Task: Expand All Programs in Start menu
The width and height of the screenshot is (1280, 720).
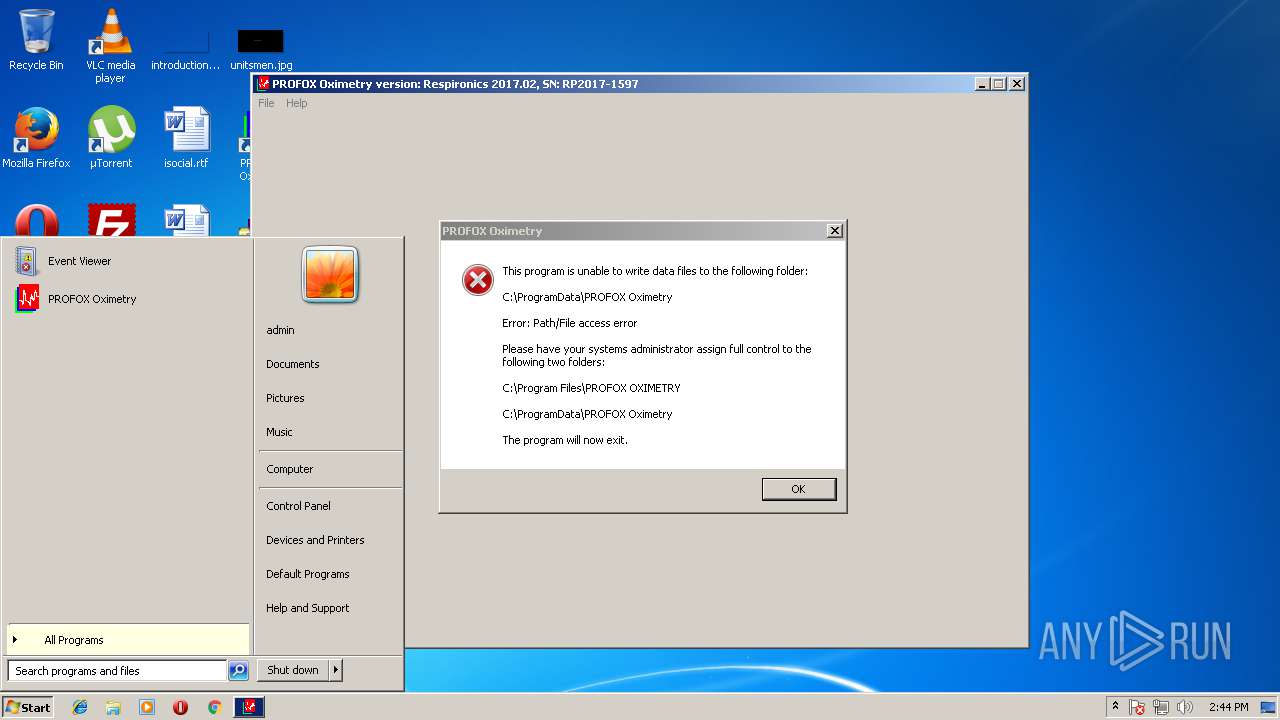Action: pyautogui.click(x=128, y=640)
